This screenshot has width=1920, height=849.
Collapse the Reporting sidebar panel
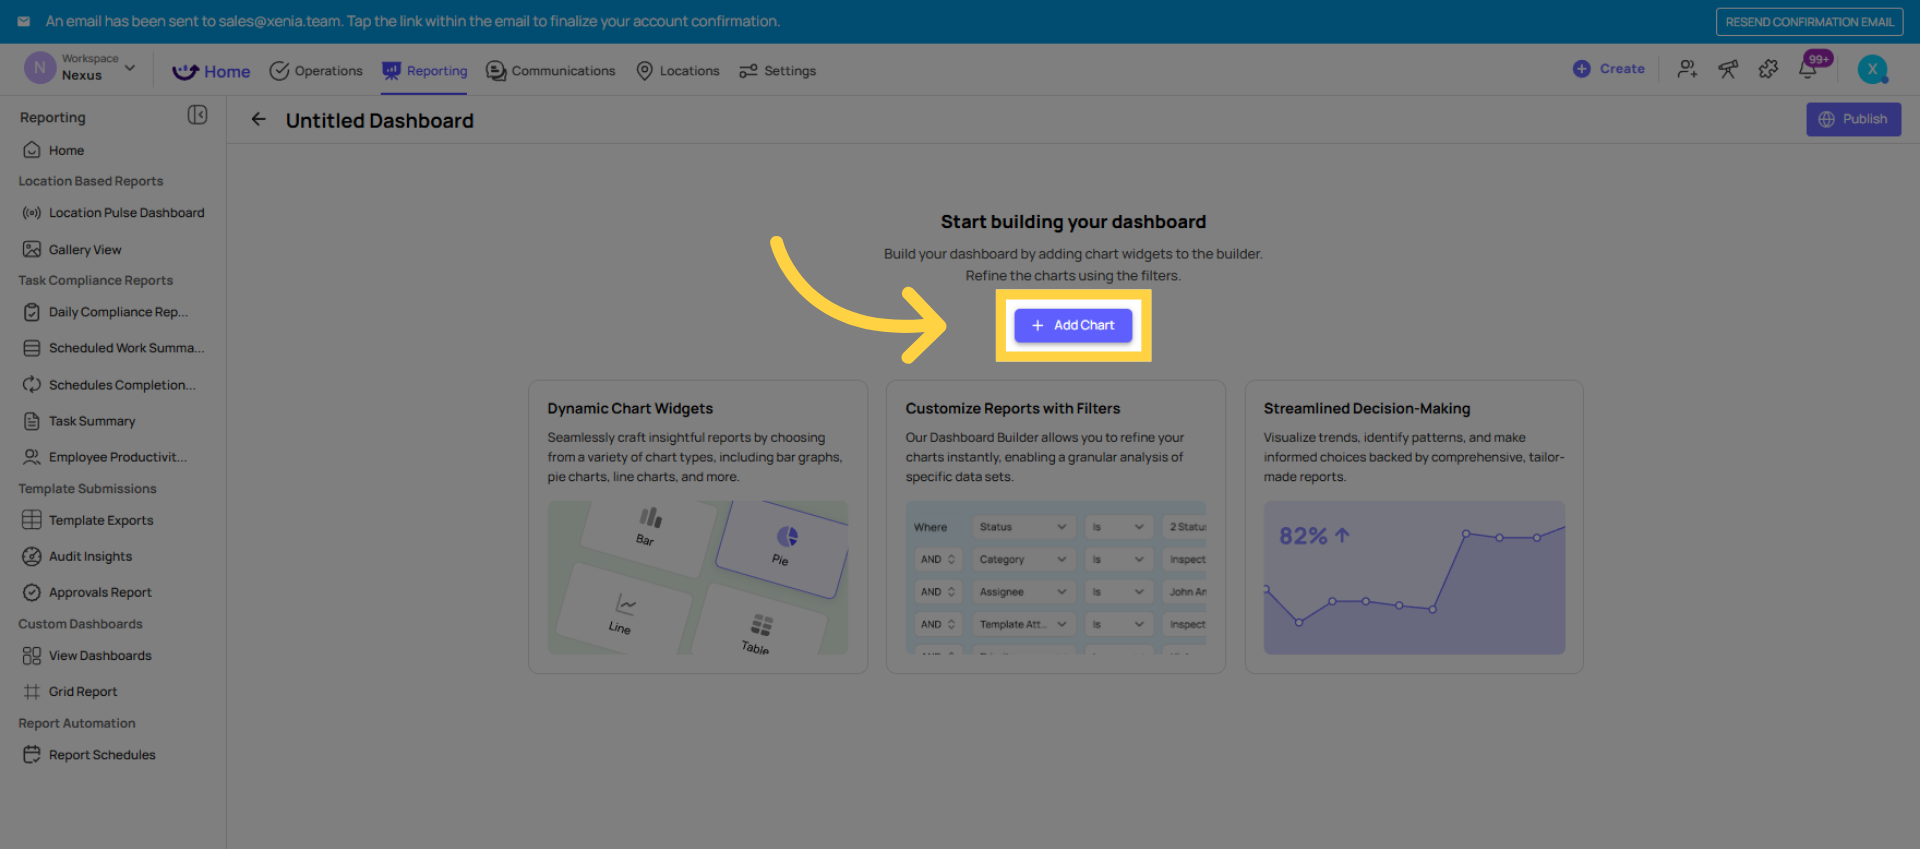point(197,116)
